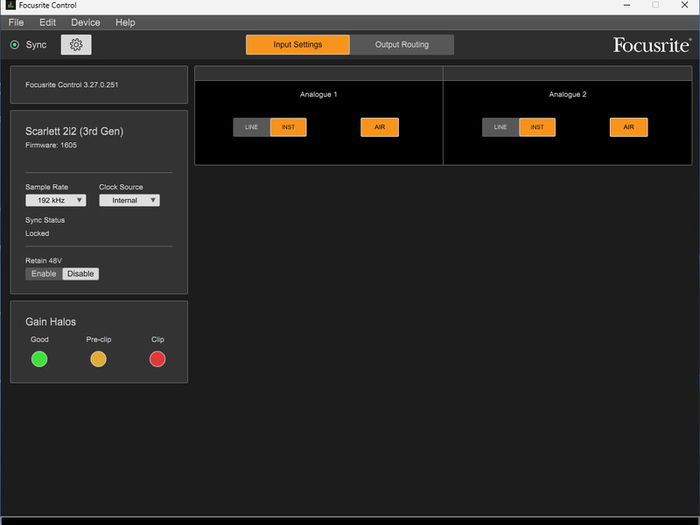Click the Analogue 1 channel label
Viewport: 700px width, 525px height.
(318, 94)
